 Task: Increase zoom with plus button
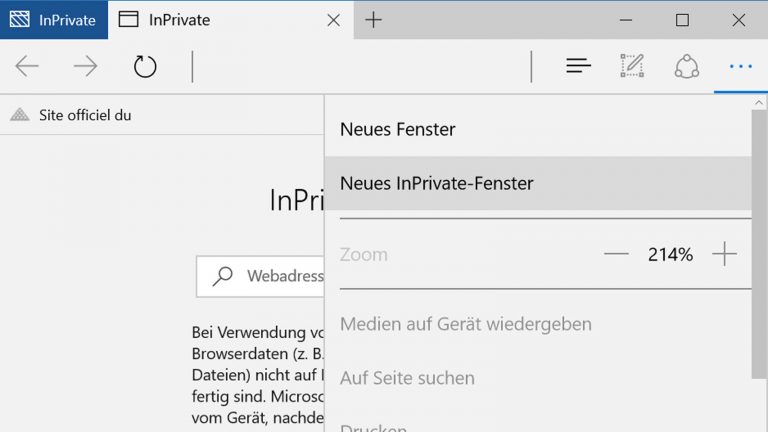pyautogui.click(x=724, y=254)
